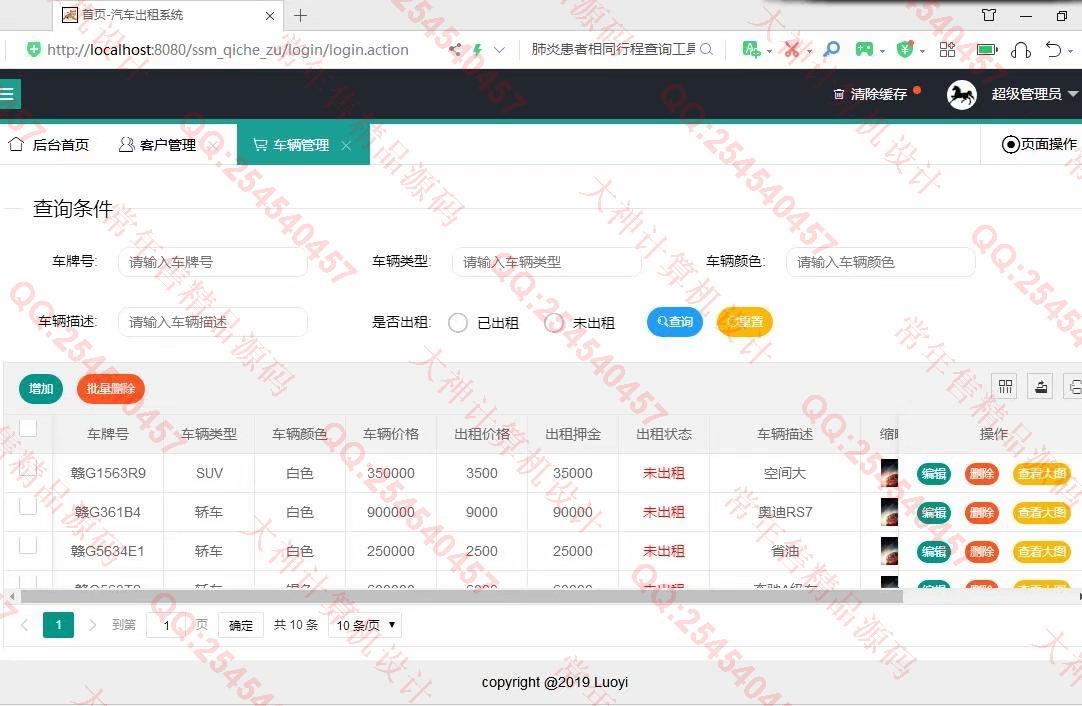Switch to the 客户管理 tab
The width and height of the screenshot is (1082, 706).
(x=158, y=145)
